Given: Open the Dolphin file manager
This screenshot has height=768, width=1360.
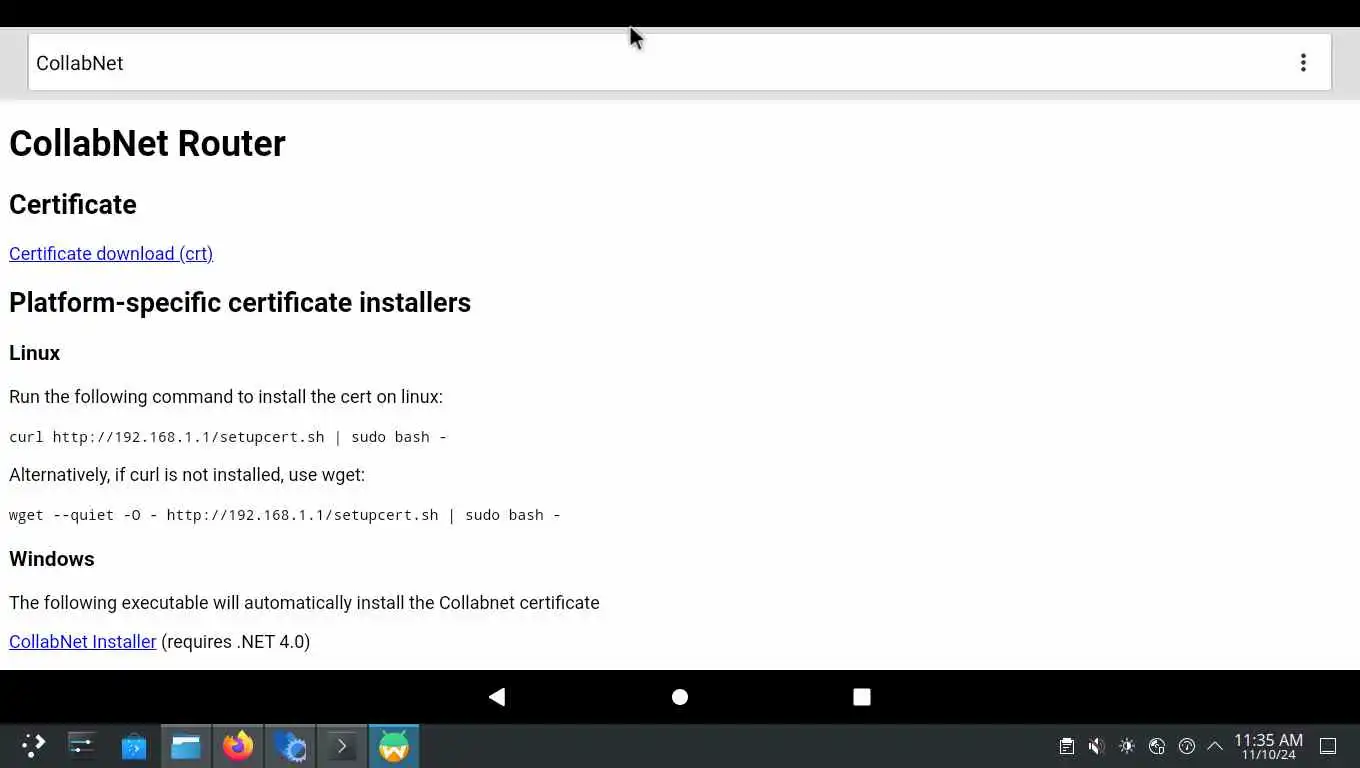Looking at the screenshot, I should (x=186, y=746).
